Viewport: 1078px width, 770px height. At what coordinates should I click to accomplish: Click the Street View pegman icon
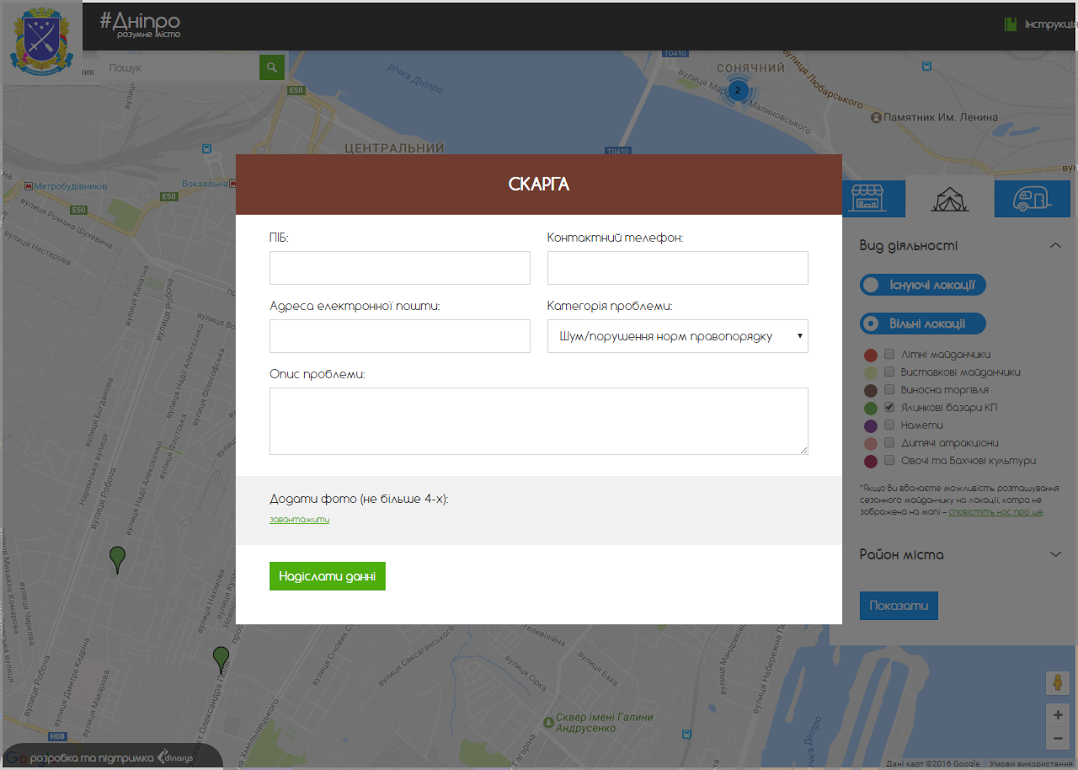pyautogui.click(x=1057, y=684)
